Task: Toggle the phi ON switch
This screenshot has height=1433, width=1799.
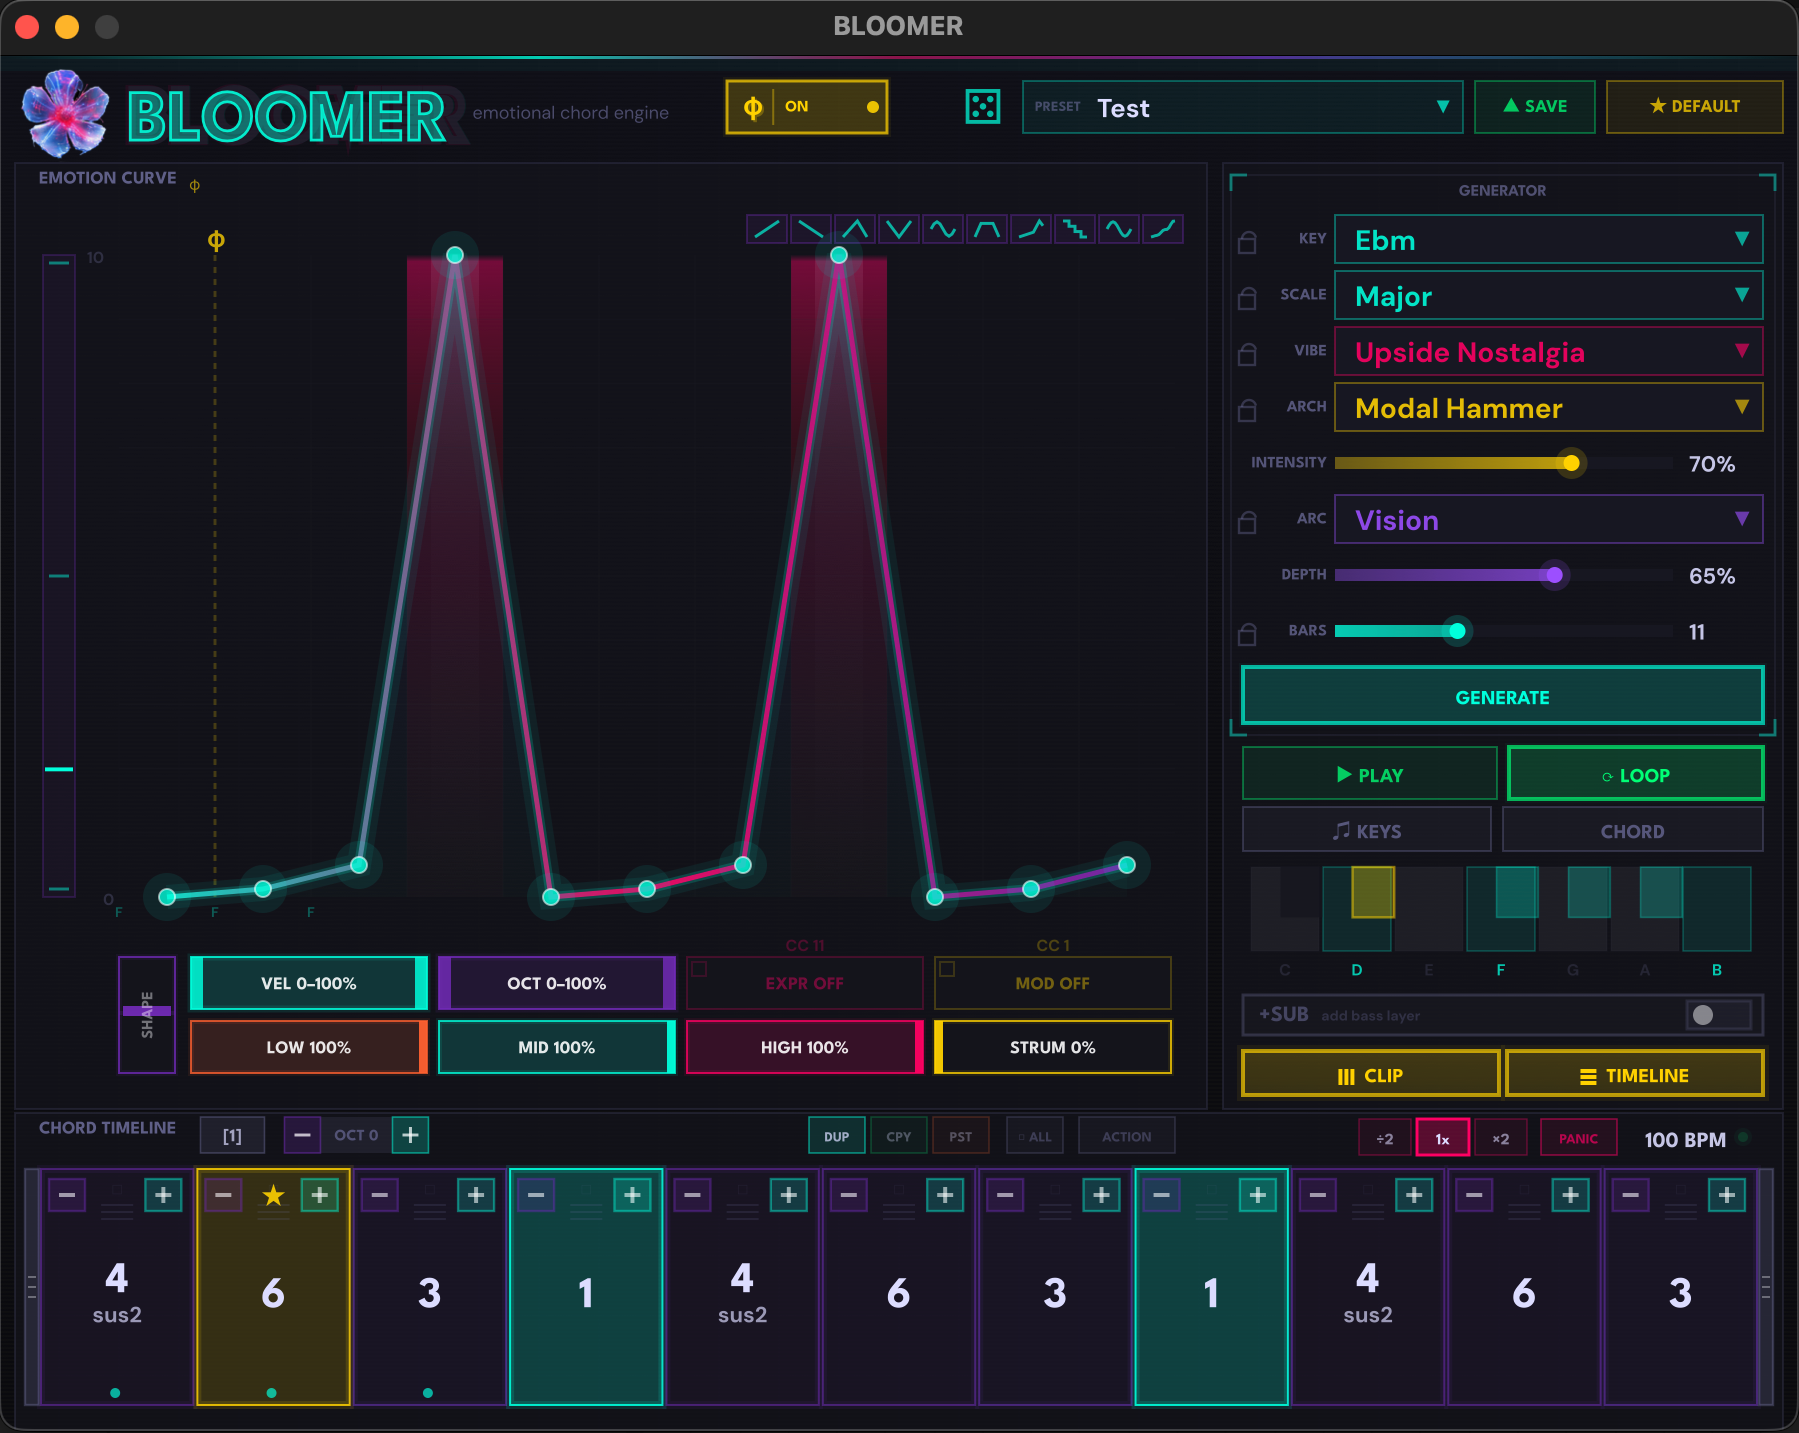Action: coord(807,107)
